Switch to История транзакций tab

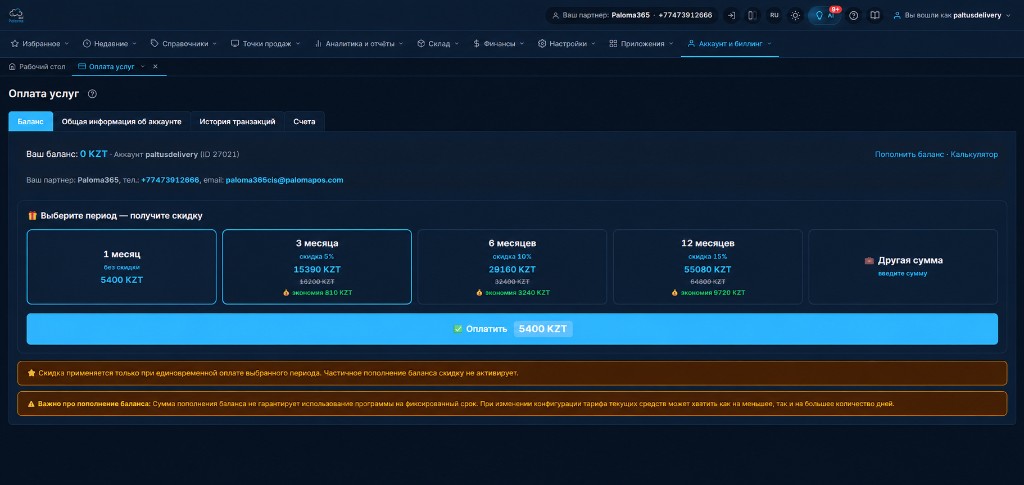pos(237,121)
